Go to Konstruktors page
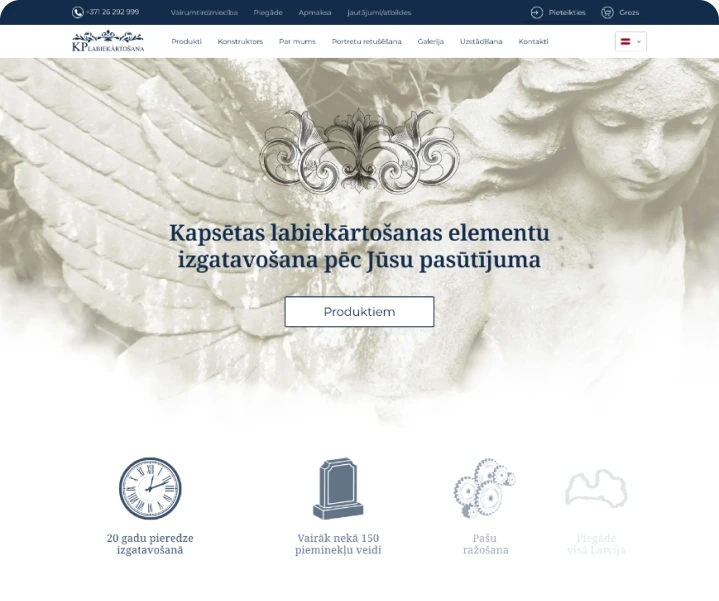 pos(240,41)
